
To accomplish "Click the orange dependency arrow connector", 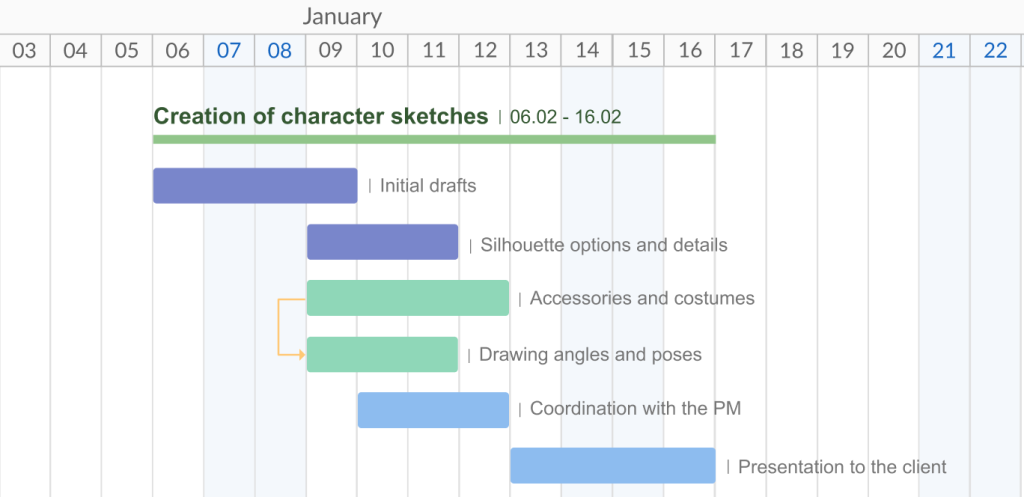I will click(280, 327).
